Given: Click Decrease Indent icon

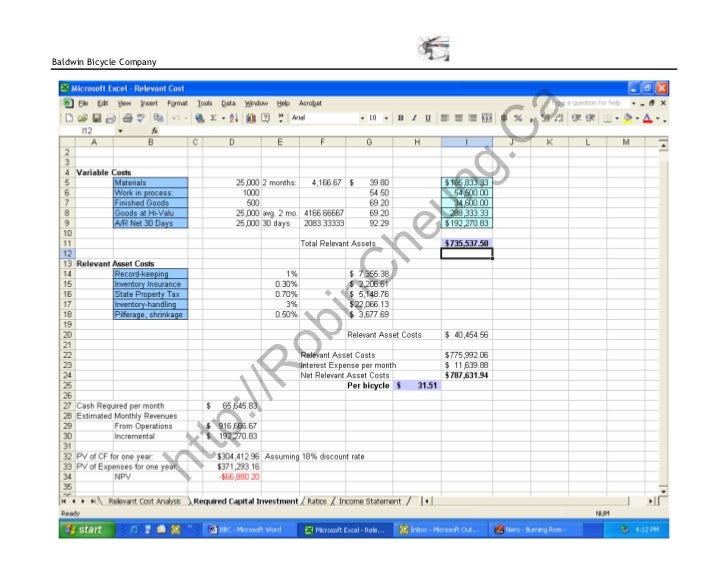Looking at the screenshot, I should [x=576, y=118].
